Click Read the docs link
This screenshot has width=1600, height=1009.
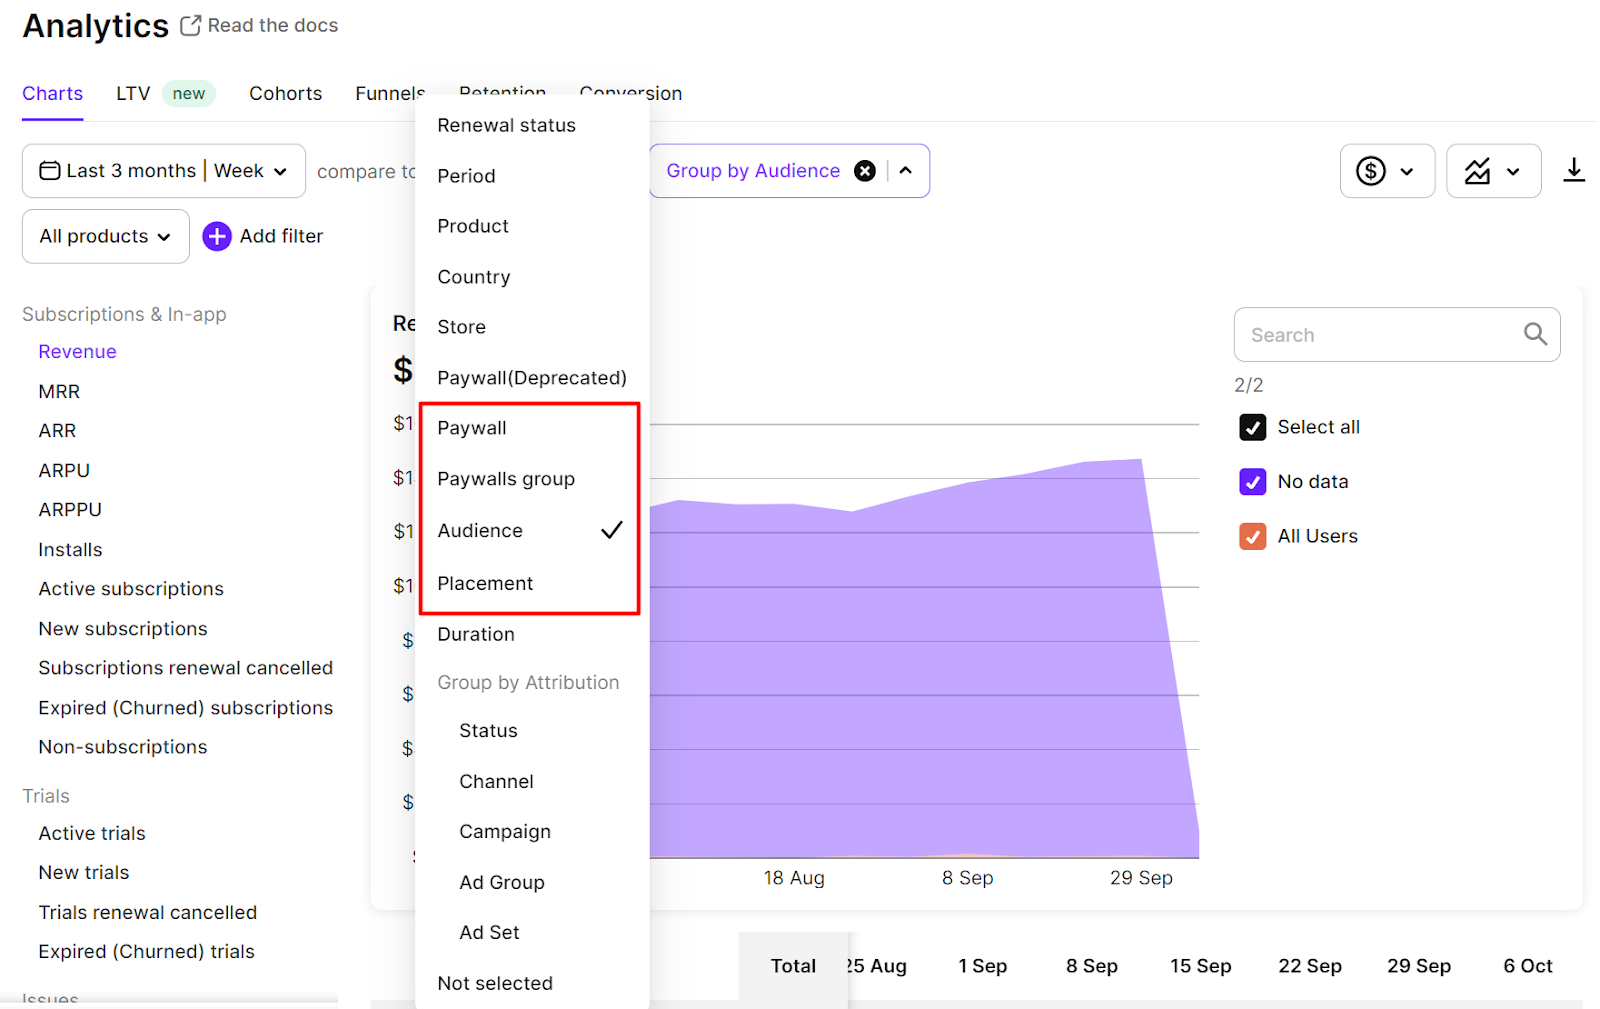[x=273, y=25]
